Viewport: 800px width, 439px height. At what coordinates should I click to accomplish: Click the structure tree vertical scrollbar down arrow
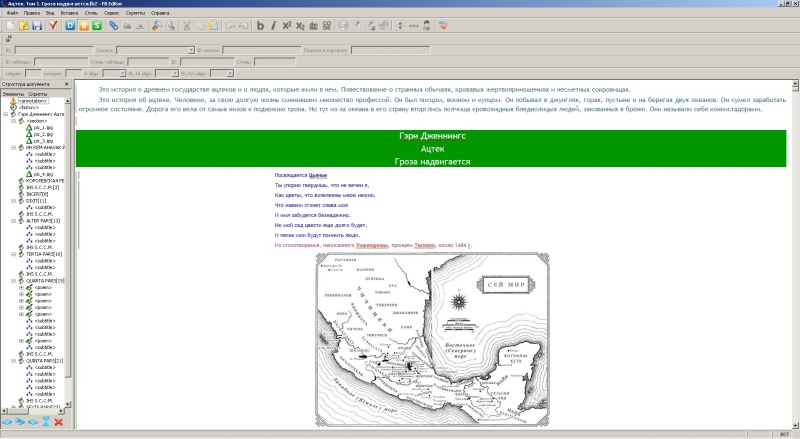point(68,404)
